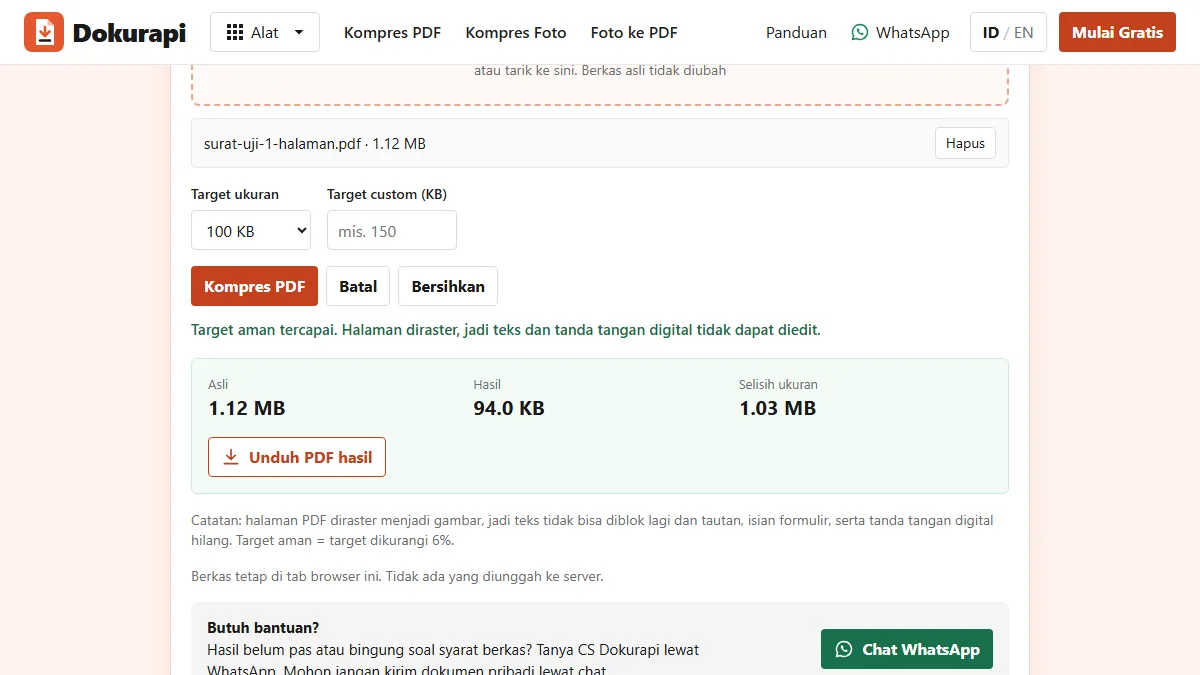Screen dimensions: 1200x675
Task: Open the Kompres PDF nav link
Action: pyautogui.click(x=392, y=33)
